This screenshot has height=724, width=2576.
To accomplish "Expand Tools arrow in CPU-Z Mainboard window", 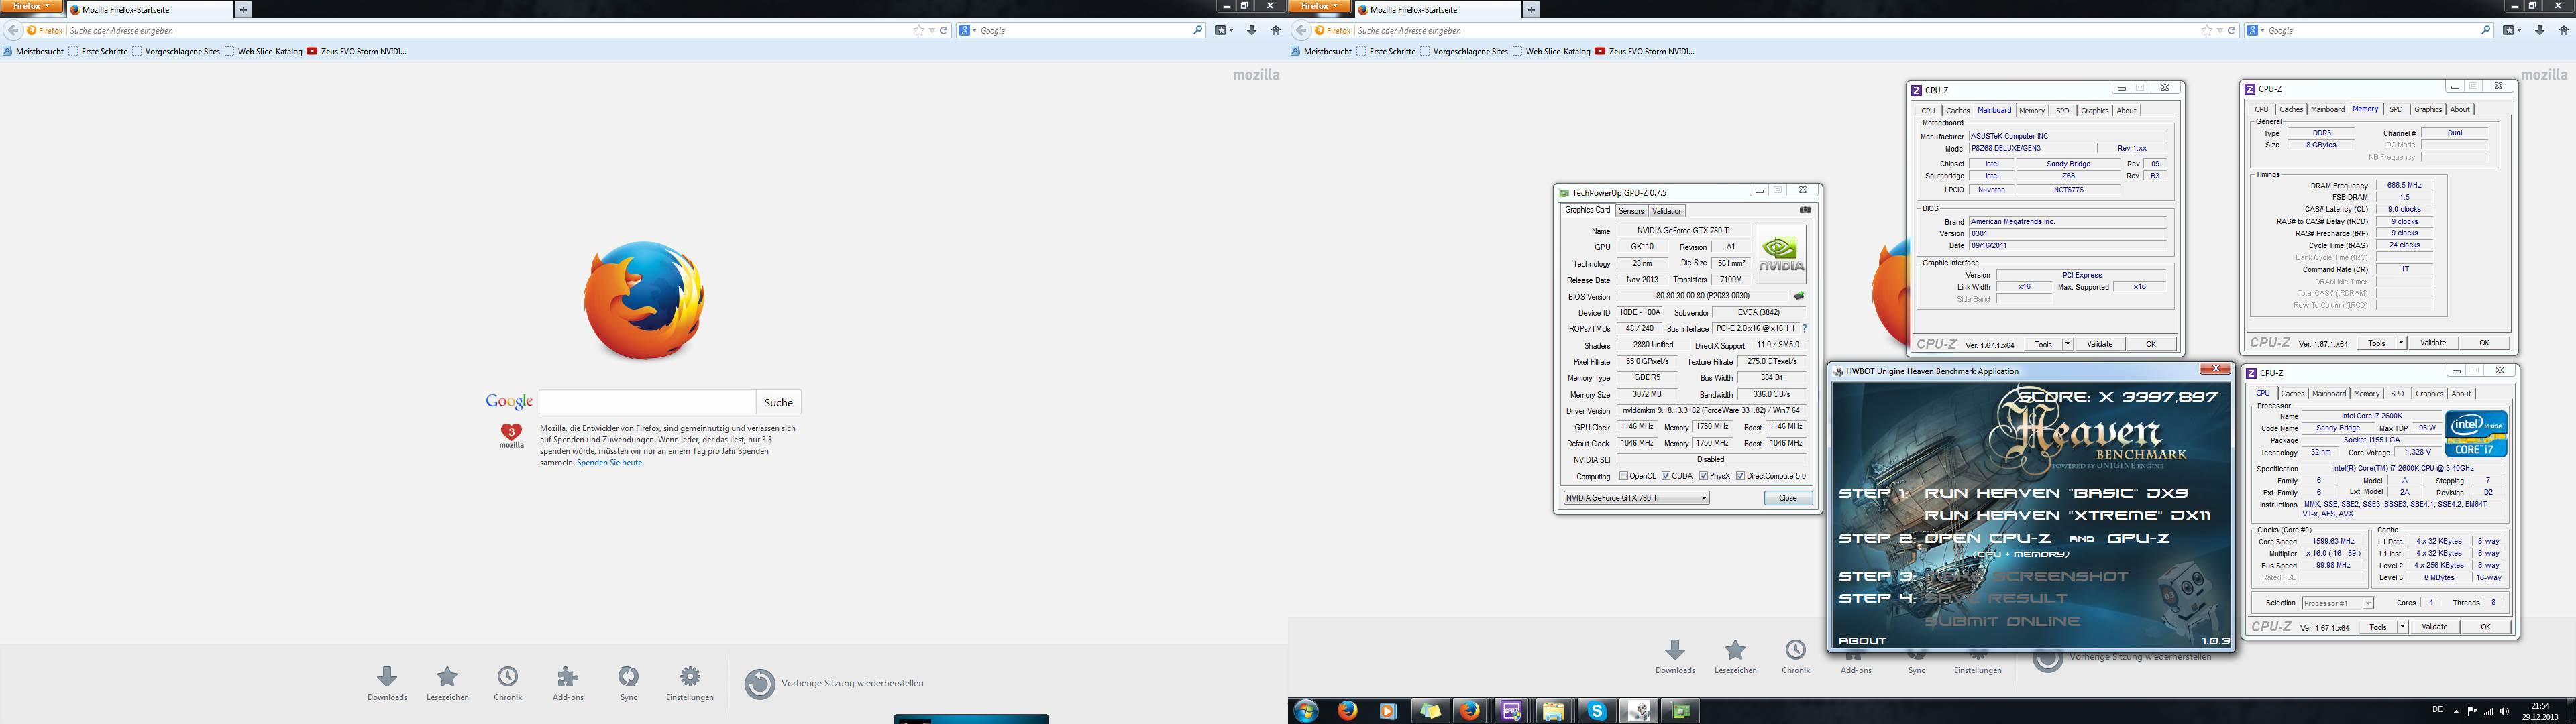I will point(2068,344).
